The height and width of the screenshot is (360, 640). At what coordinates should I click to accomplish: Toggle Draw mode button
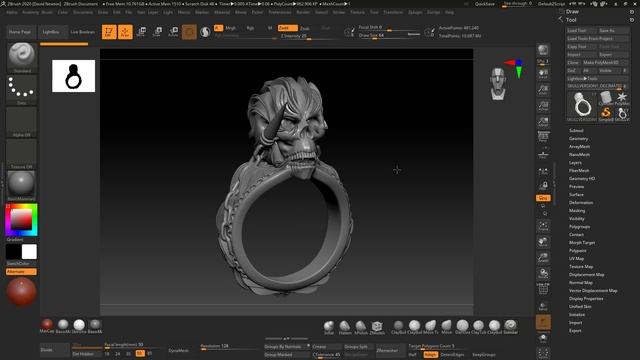(125, 31)
